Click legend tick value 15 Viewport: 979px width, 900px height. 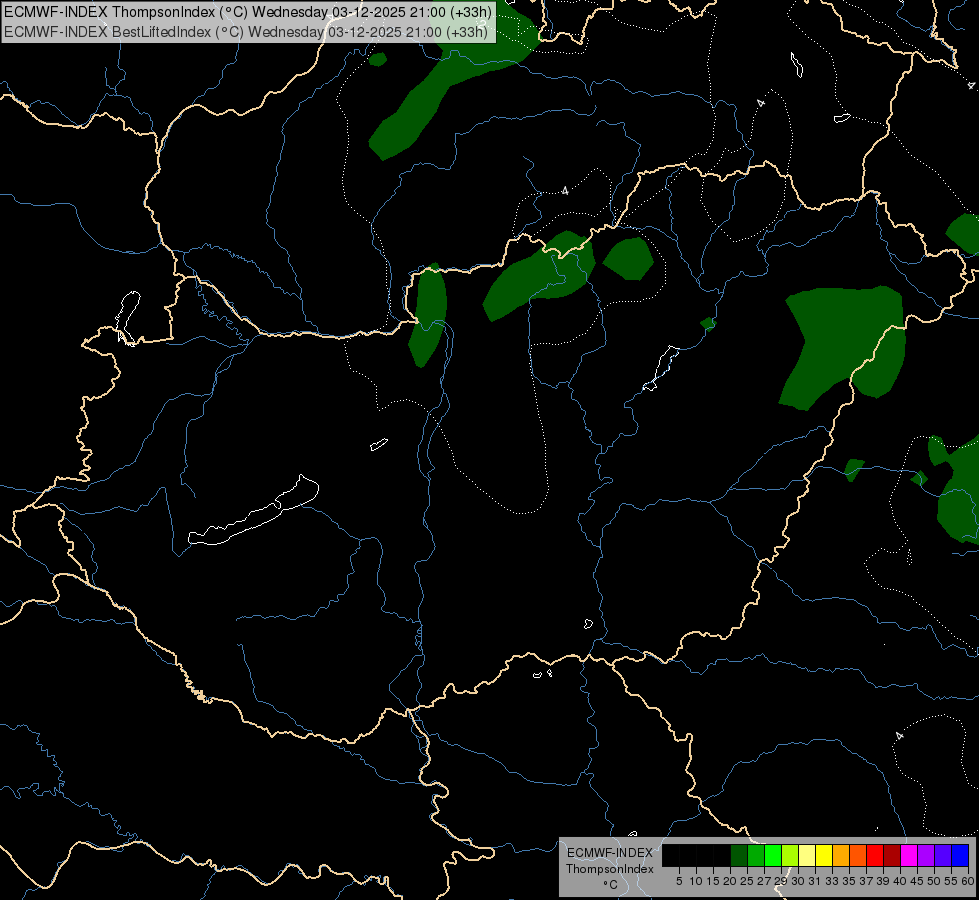[713, 881]
